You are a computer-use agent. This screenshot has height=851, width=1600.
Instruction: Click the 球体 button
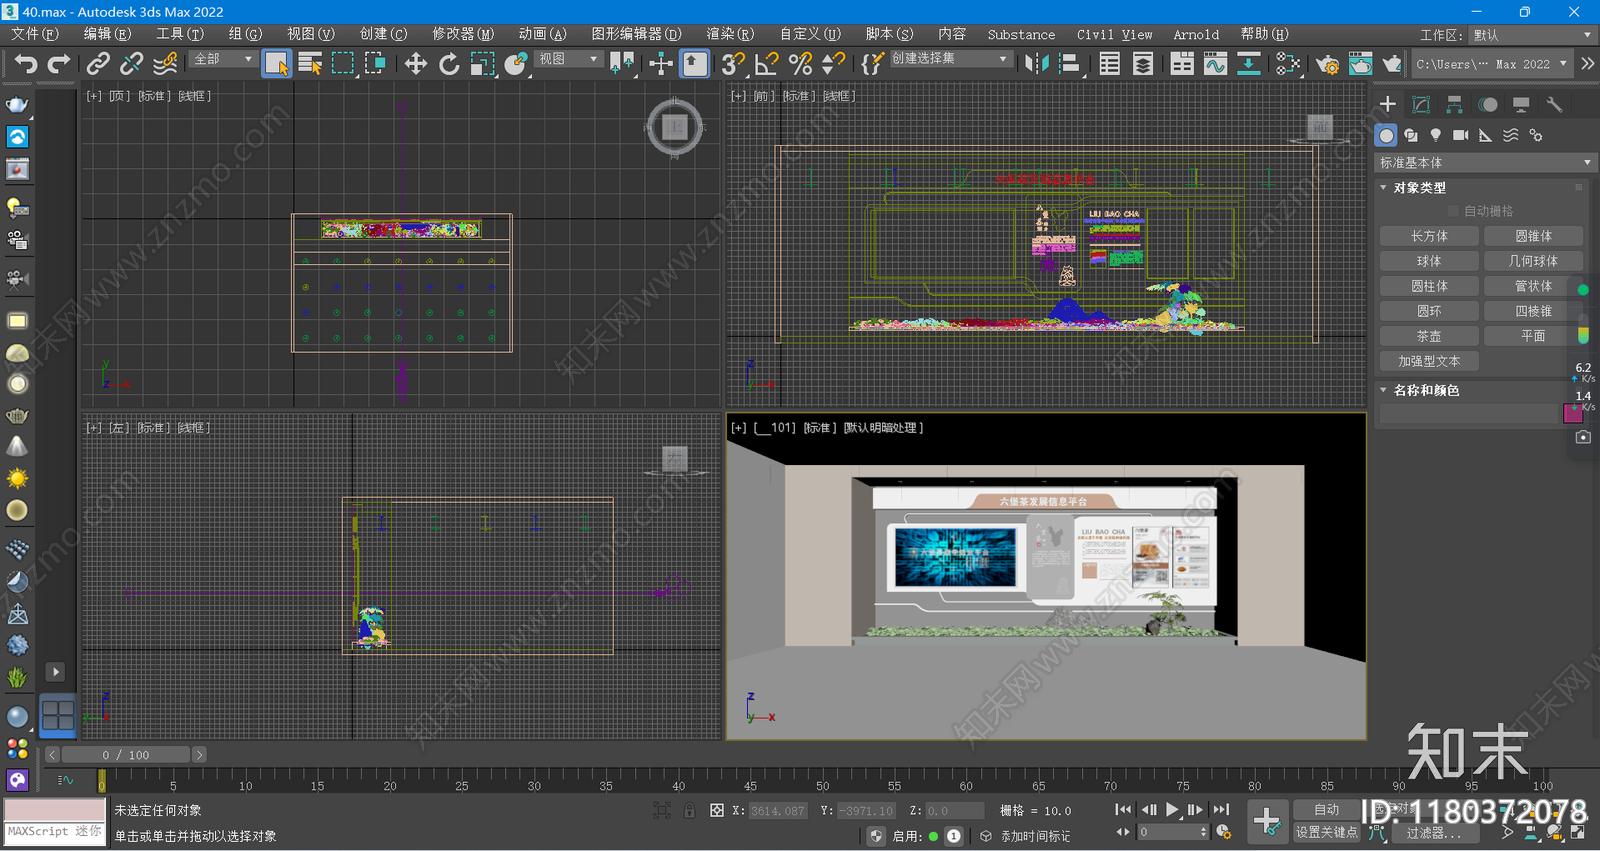coord(1429,261)
